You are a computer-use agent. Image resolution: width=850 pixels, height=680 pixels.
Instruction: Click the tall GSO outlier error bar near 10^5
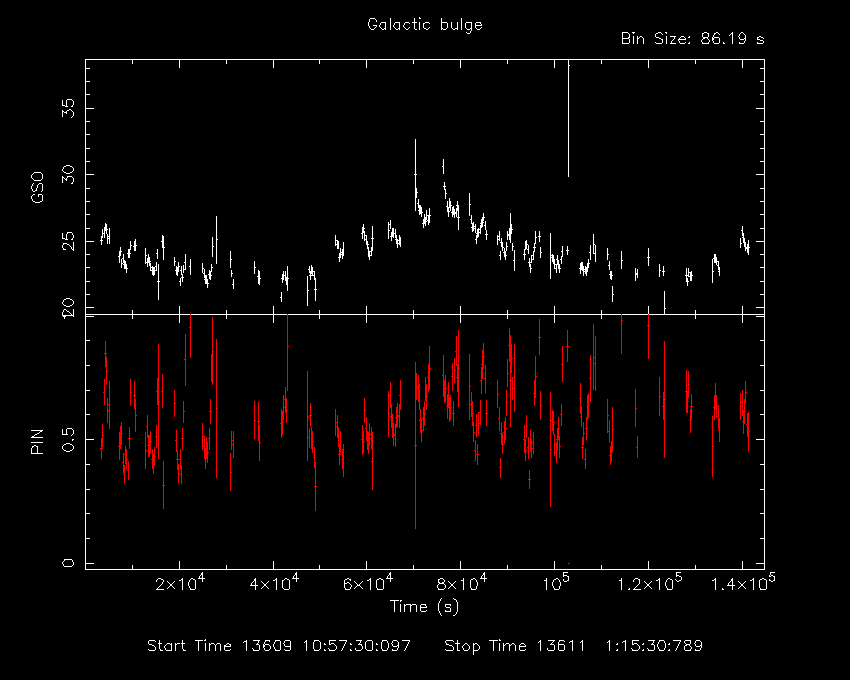(568, 119)
